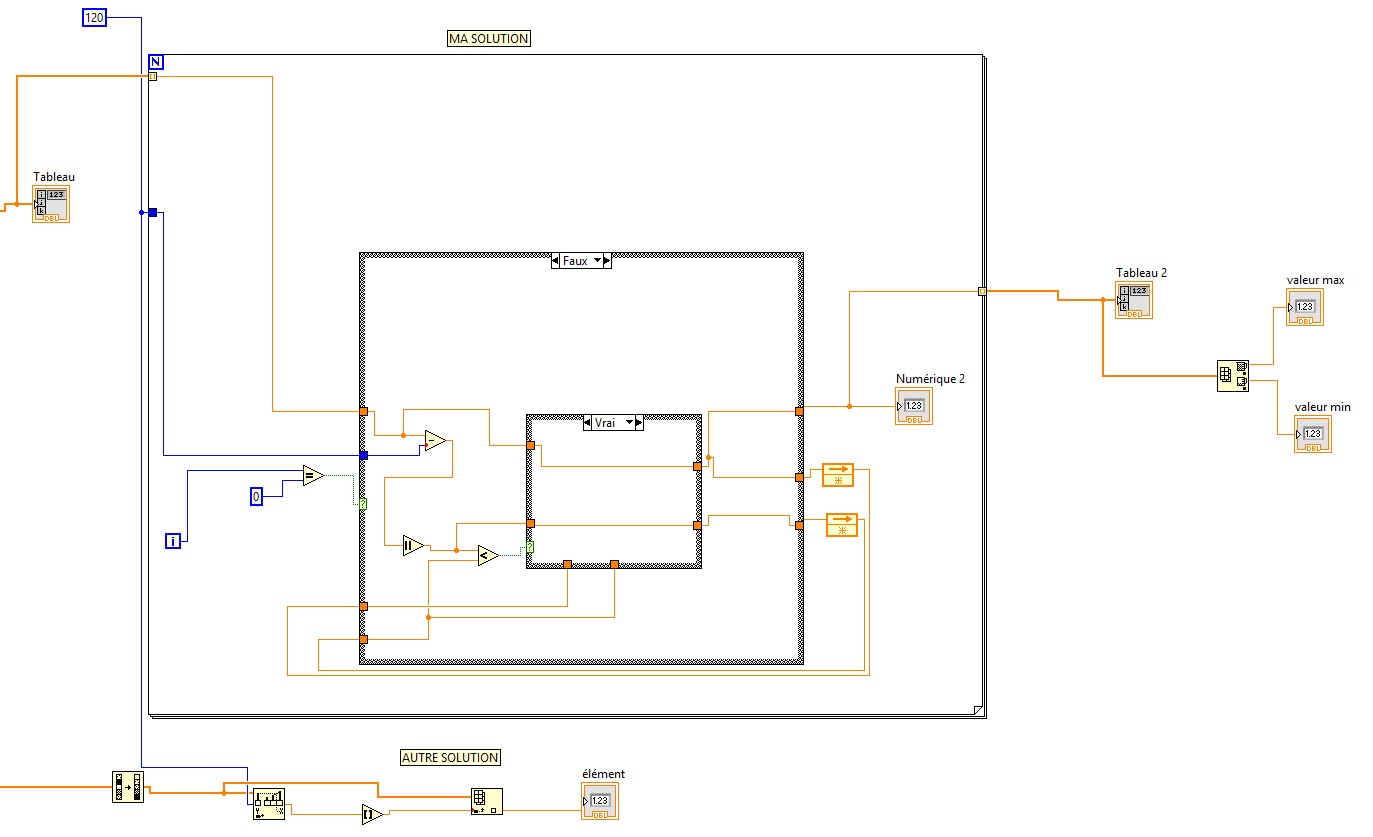The width and height of the screenshot is (1373, 837).
Task: Select the Tableau array indicator terminal
Action: pyautogui.click(x=51, y=204)
